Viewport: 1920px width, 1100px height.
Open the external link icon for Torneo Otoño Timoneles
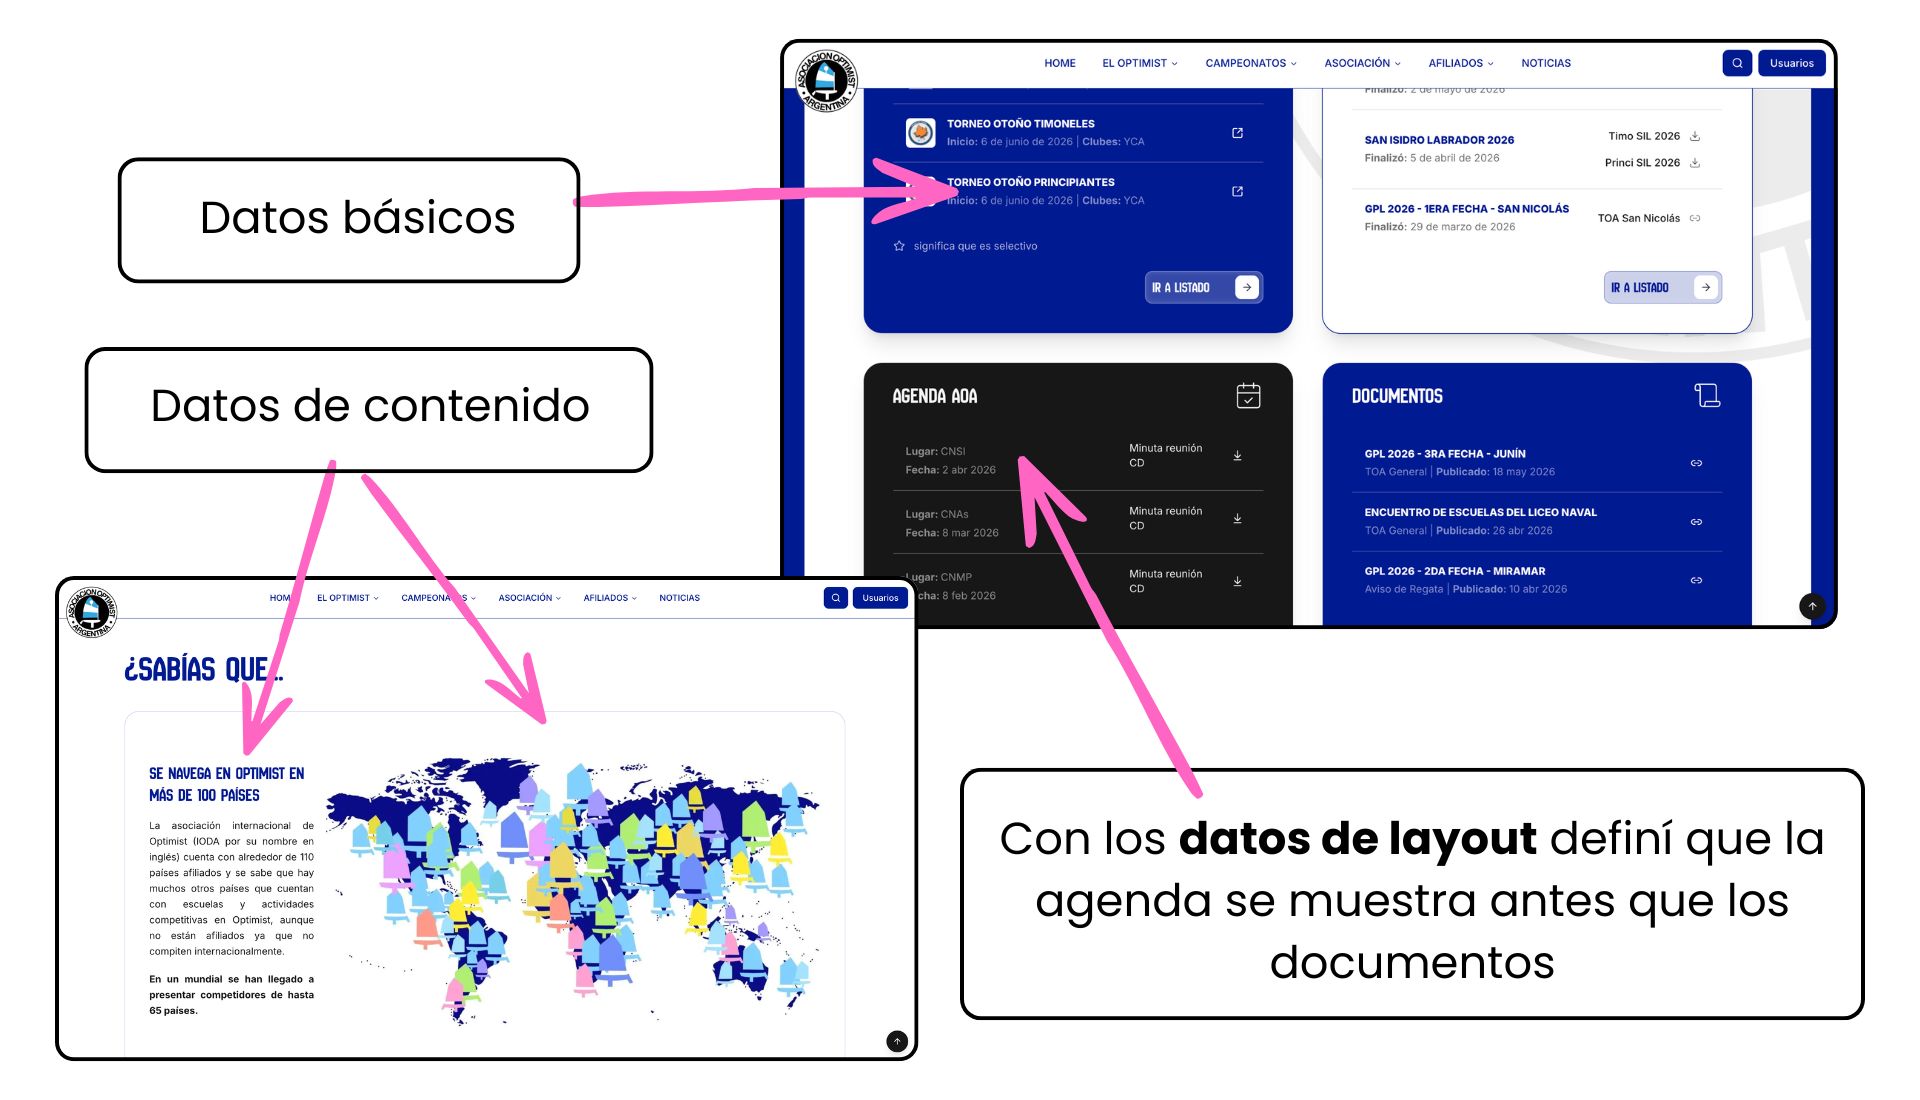tap(1237, 133)
